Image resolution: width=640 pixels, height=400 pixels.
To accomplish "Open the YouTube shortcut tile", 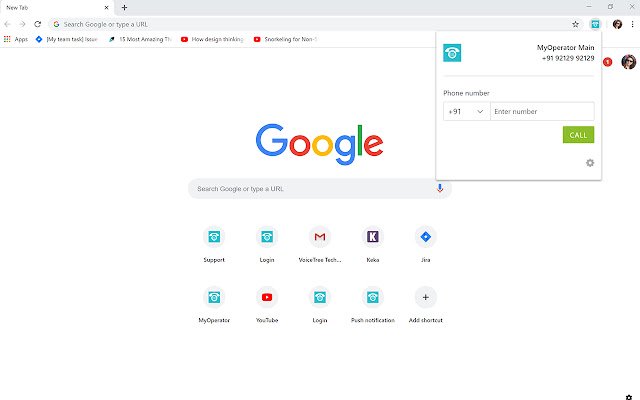I will [267, 304].
